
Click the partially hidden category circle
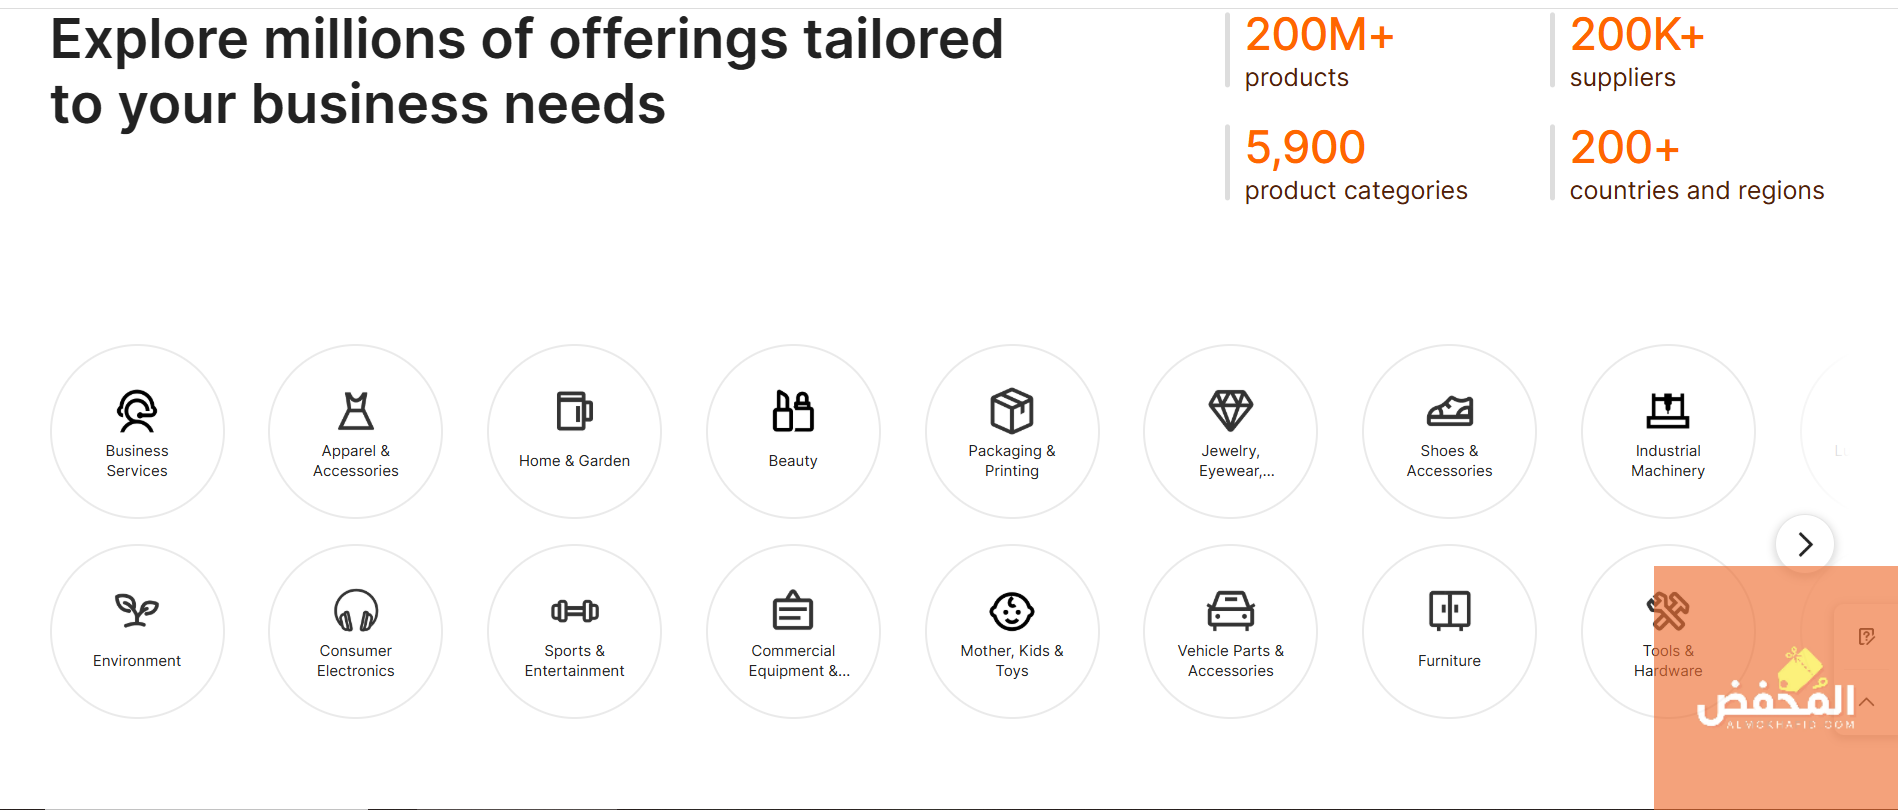coord(1850,432)
